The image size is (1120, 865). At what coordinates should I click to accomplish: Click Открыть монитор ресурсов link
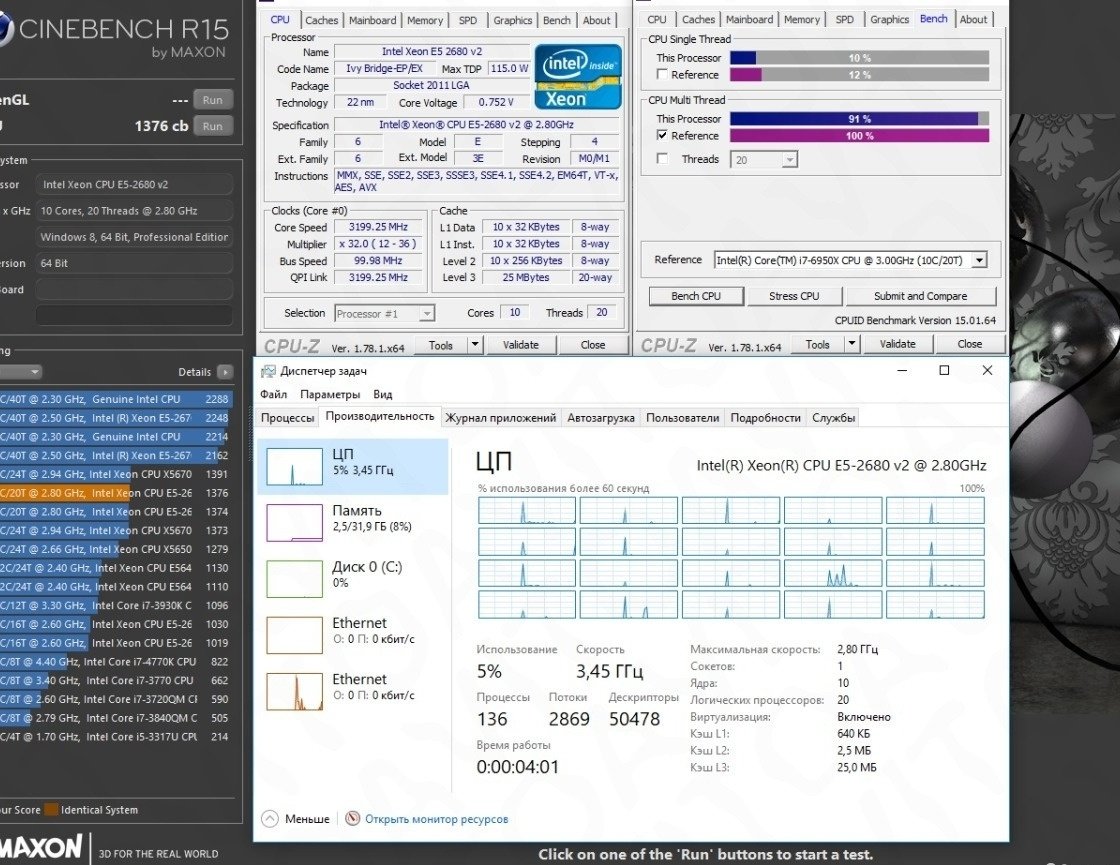point(436,819)
